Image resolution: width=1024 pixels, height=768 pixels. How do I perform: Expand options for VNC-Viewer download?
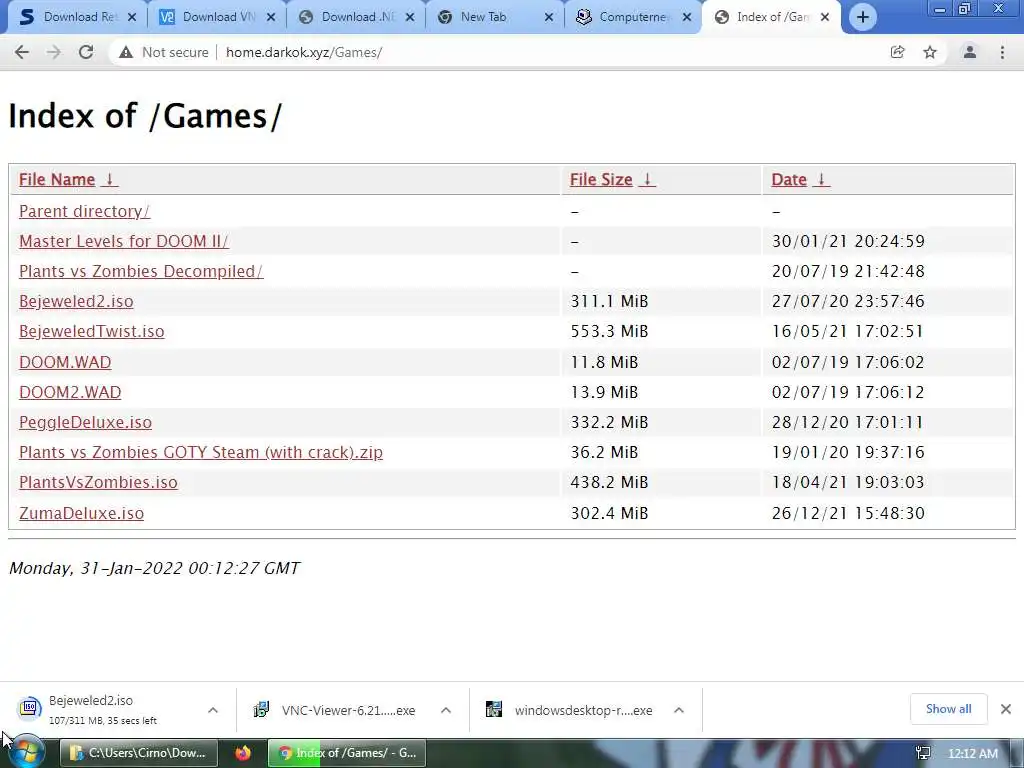click(446, 710)
